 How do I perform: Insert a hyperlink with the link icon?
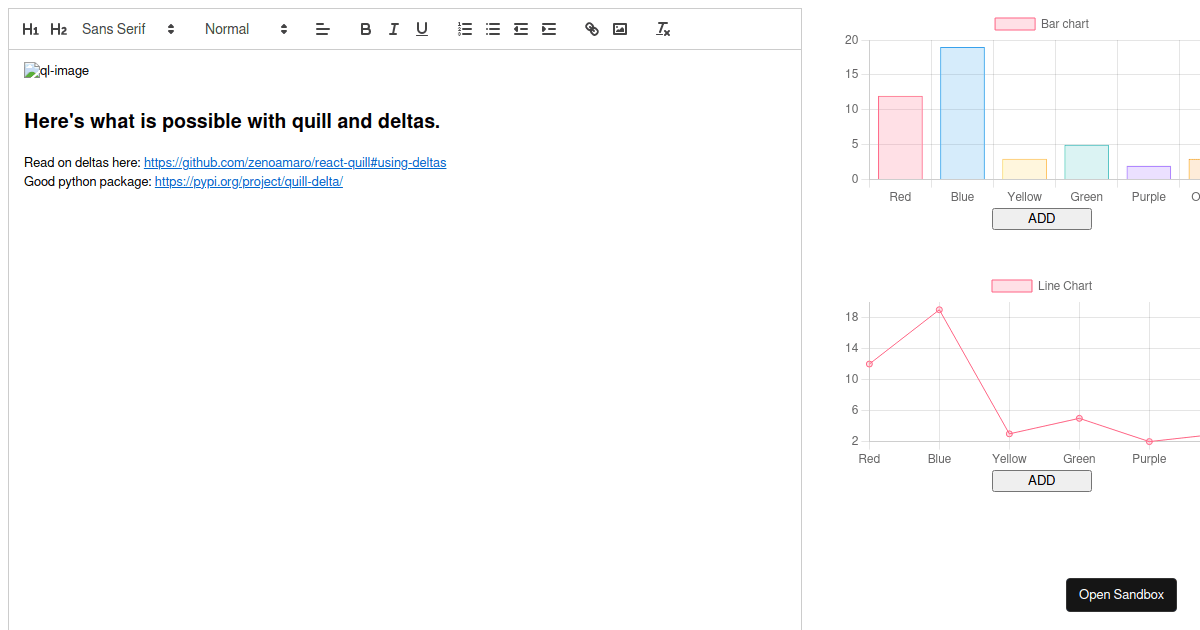tap(591, 29)
